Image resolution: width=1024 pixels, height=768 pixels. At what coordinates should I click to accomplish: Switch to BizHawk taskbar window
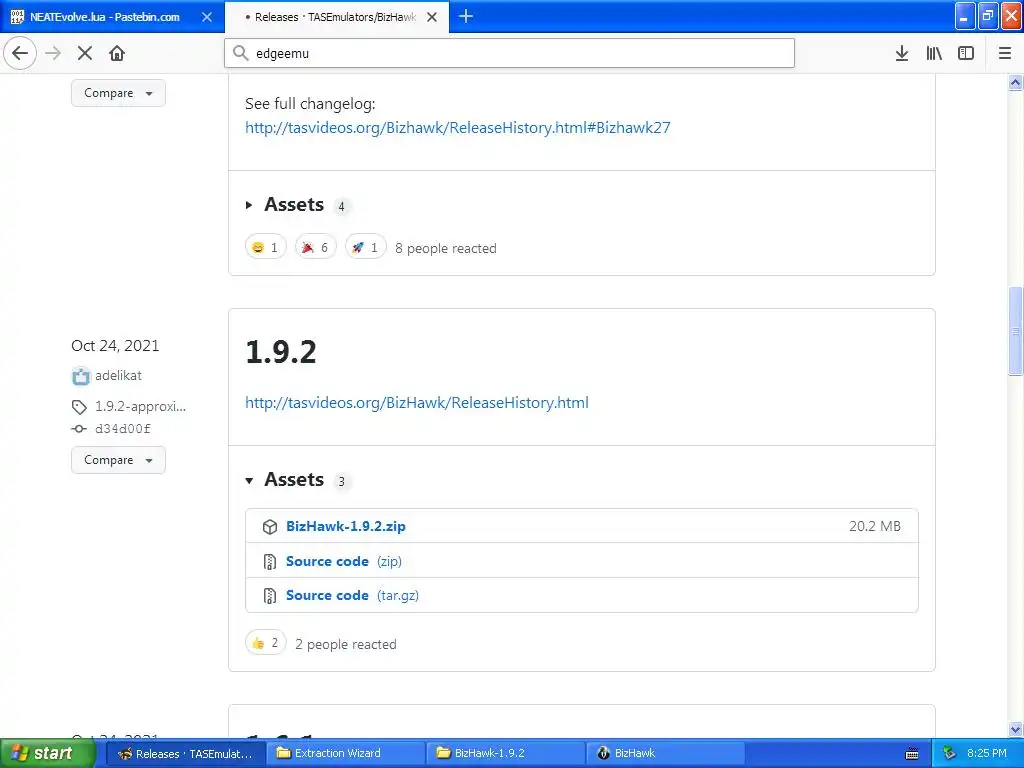click(665, 753)
